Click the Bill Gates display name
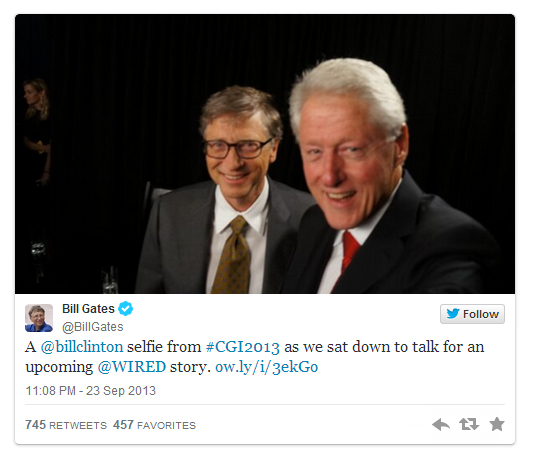534x458 pixels. 88,309
